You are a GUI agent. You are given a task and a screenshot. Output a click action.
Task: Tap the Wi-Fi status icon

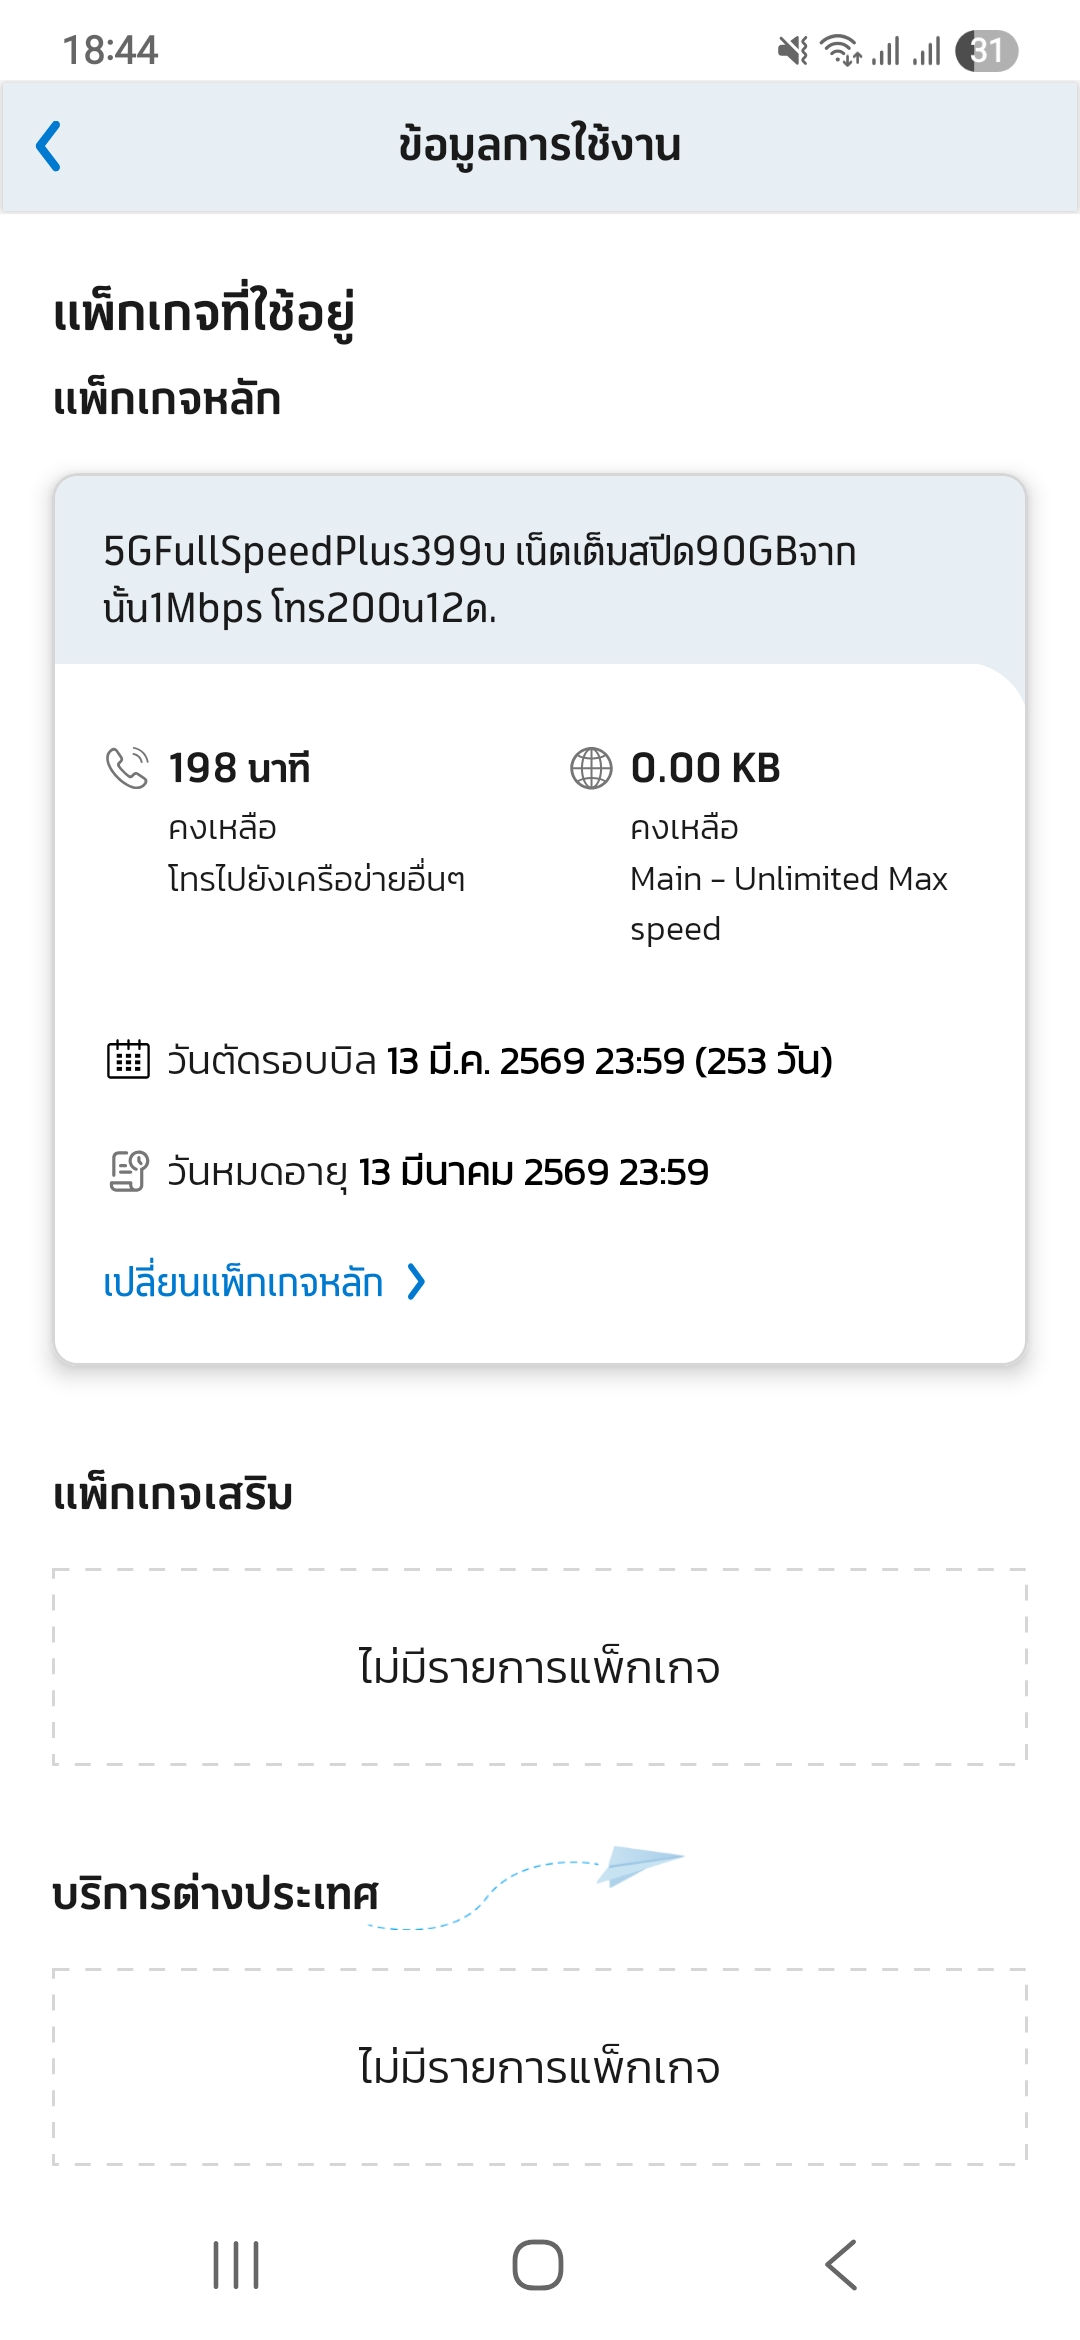click(840, 50)
